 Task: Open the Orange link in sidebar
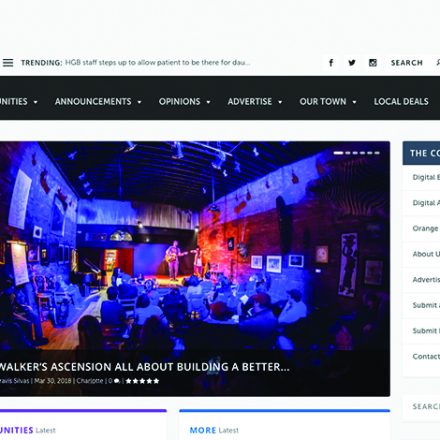point(425,228)
